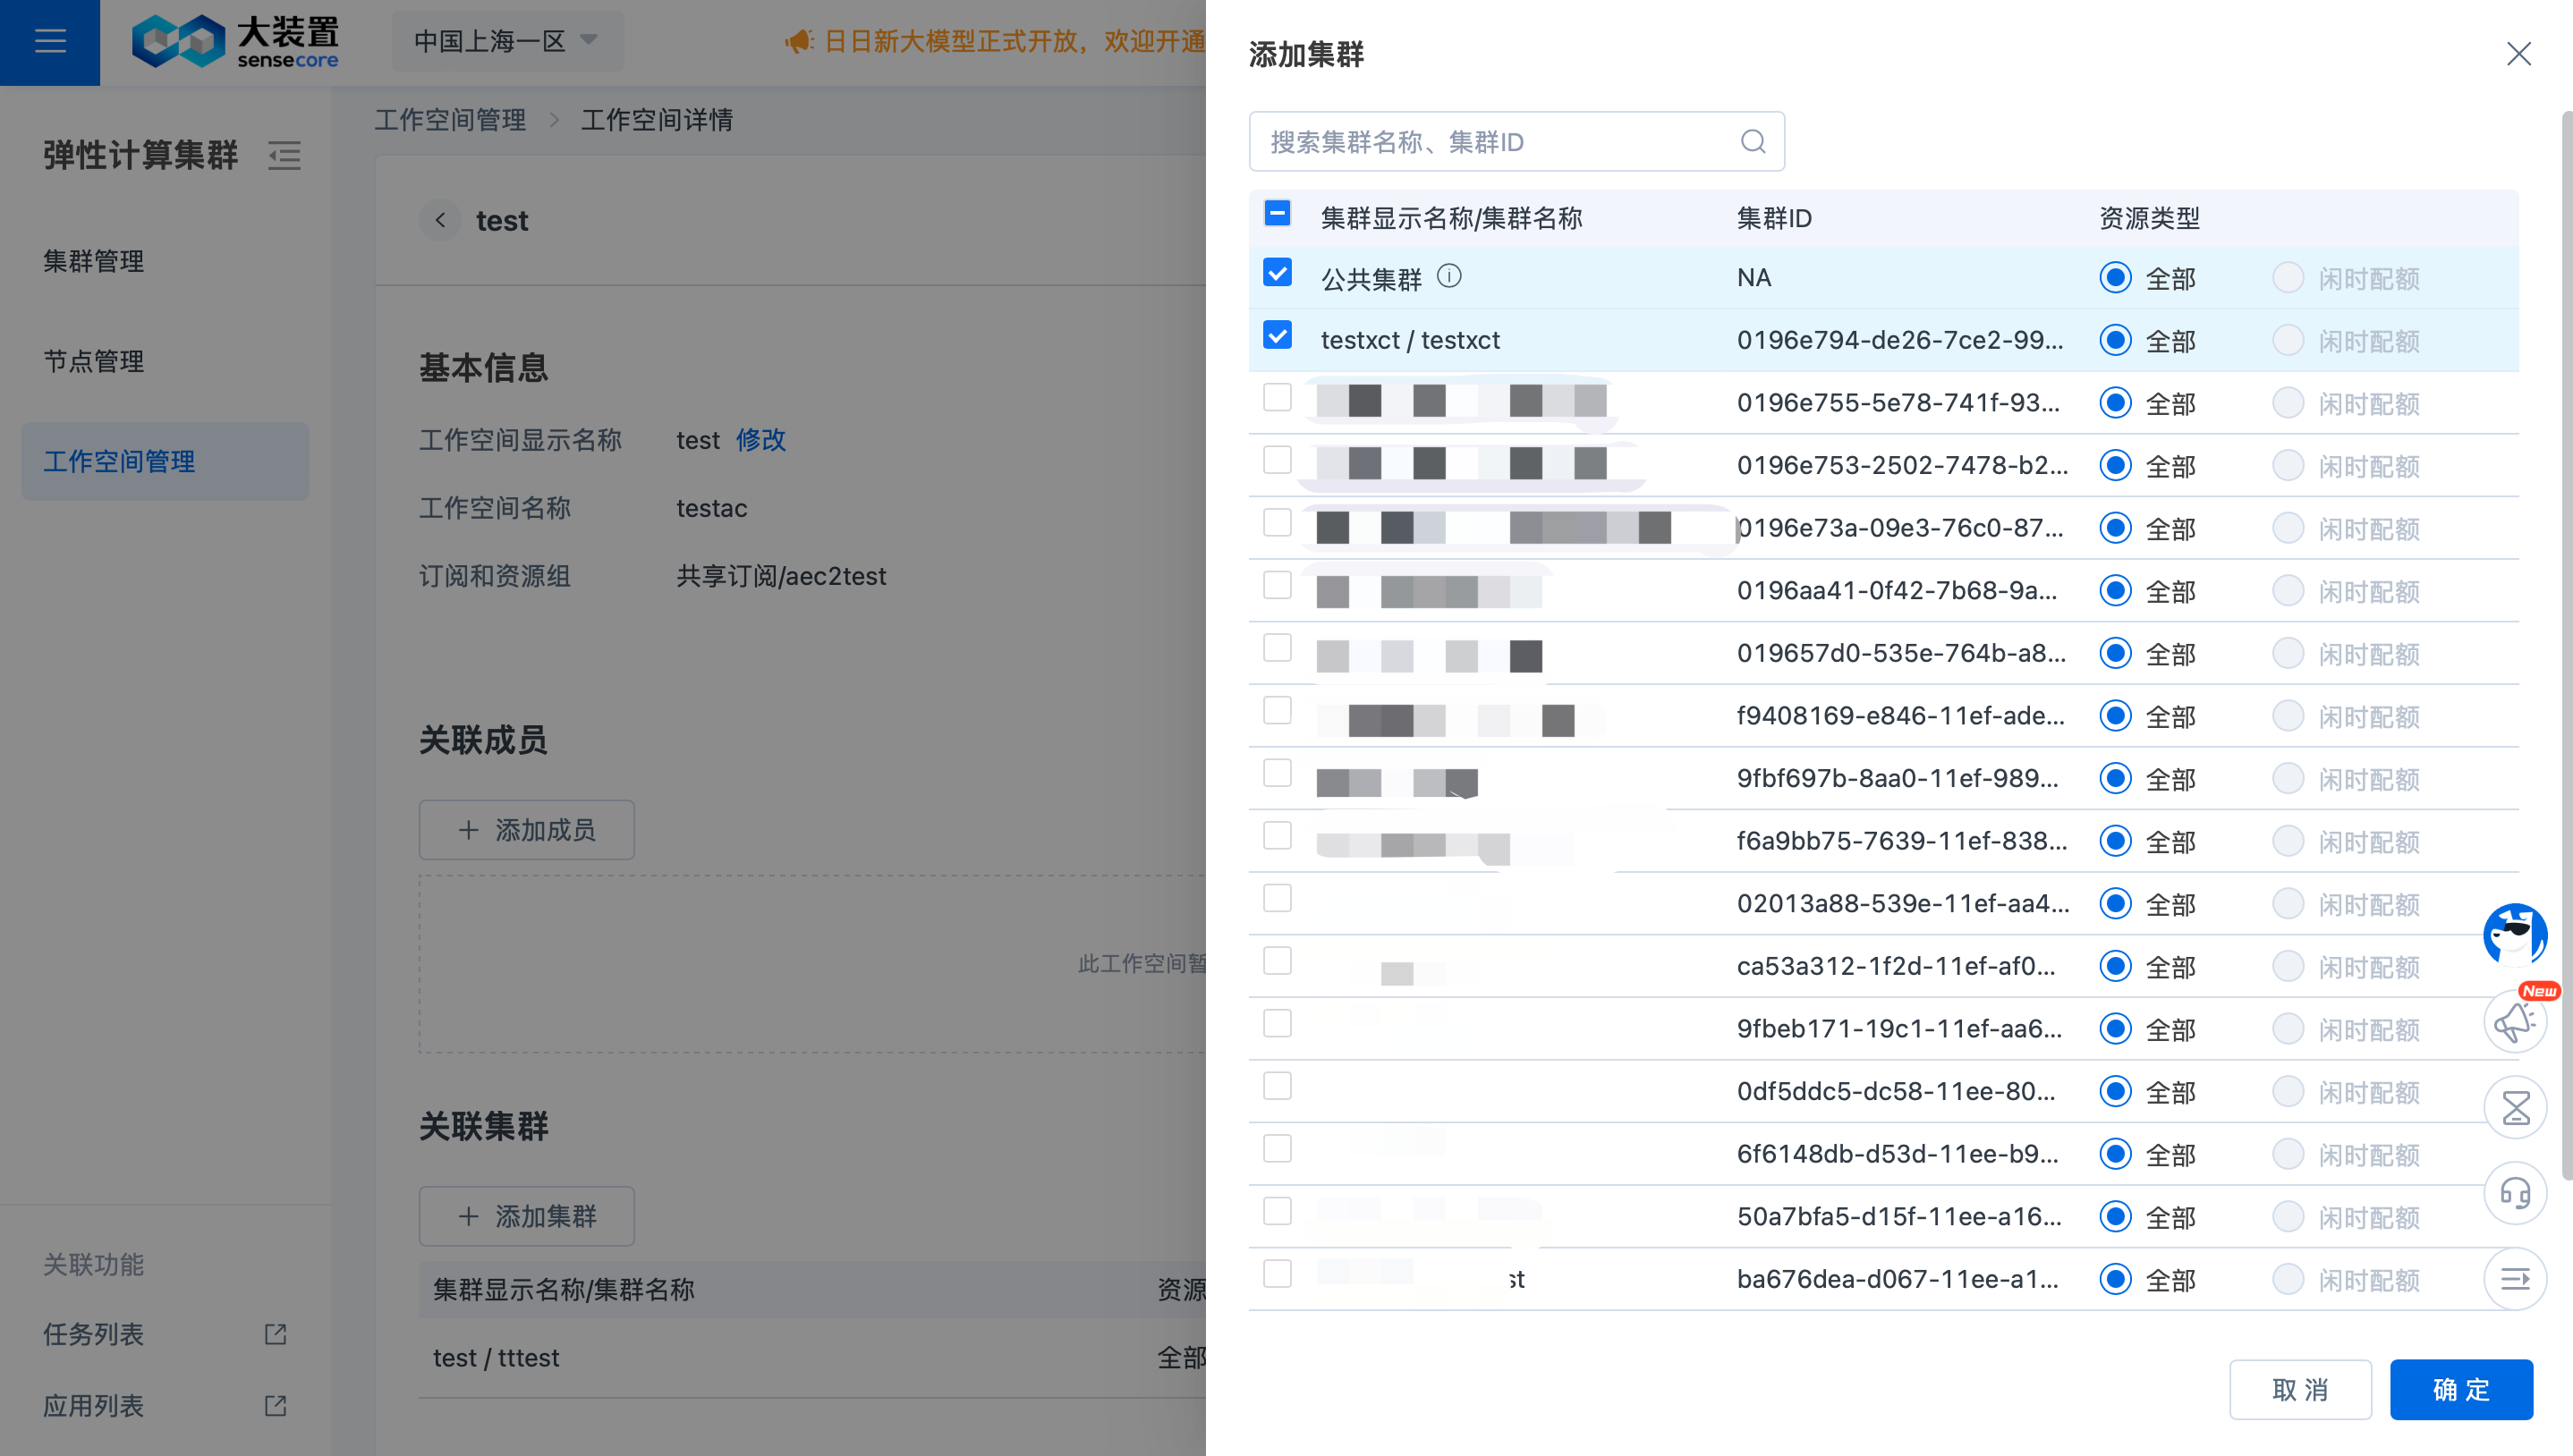The image size is (2573, 1456).
Task: Select 闲时配额 radio for ca53a312-1f2d row
Action: tap(2287, 967)
